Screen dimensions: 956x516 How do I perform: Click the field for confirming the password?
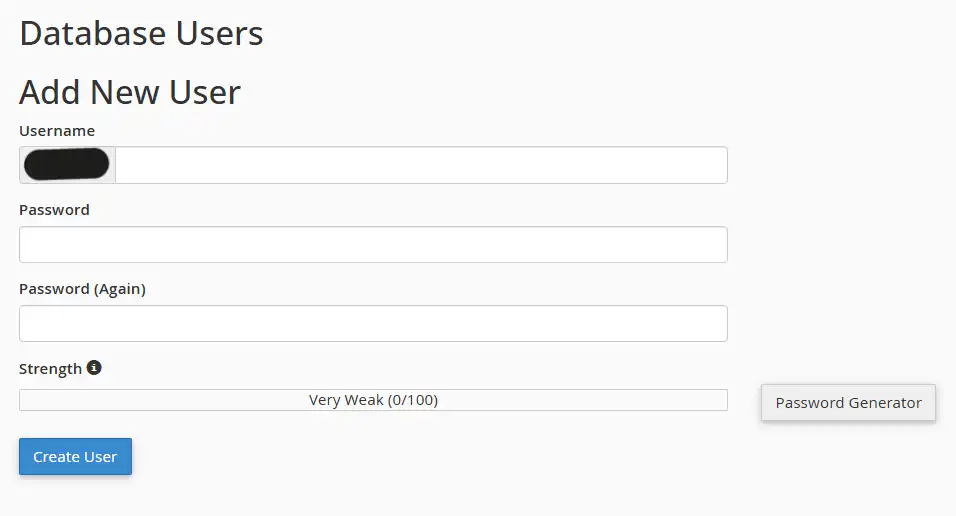[373, 323]
